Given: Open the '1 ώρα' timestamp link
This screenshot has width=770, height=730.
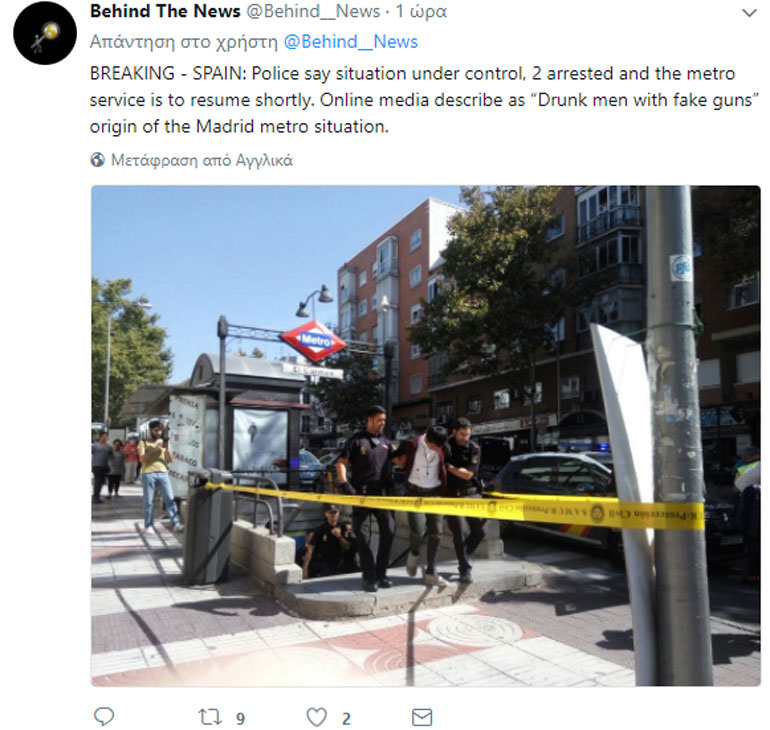Looking at the screenshot, I should (421, 11).
